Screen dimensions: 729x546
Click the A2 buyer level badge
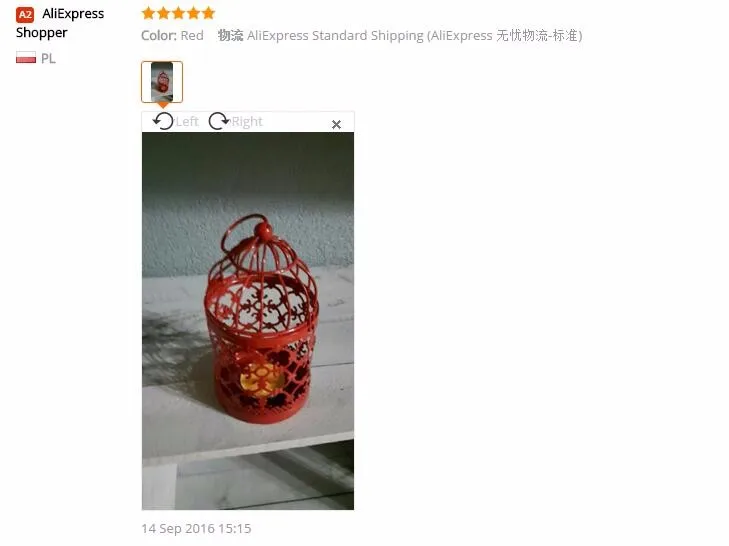25,14
